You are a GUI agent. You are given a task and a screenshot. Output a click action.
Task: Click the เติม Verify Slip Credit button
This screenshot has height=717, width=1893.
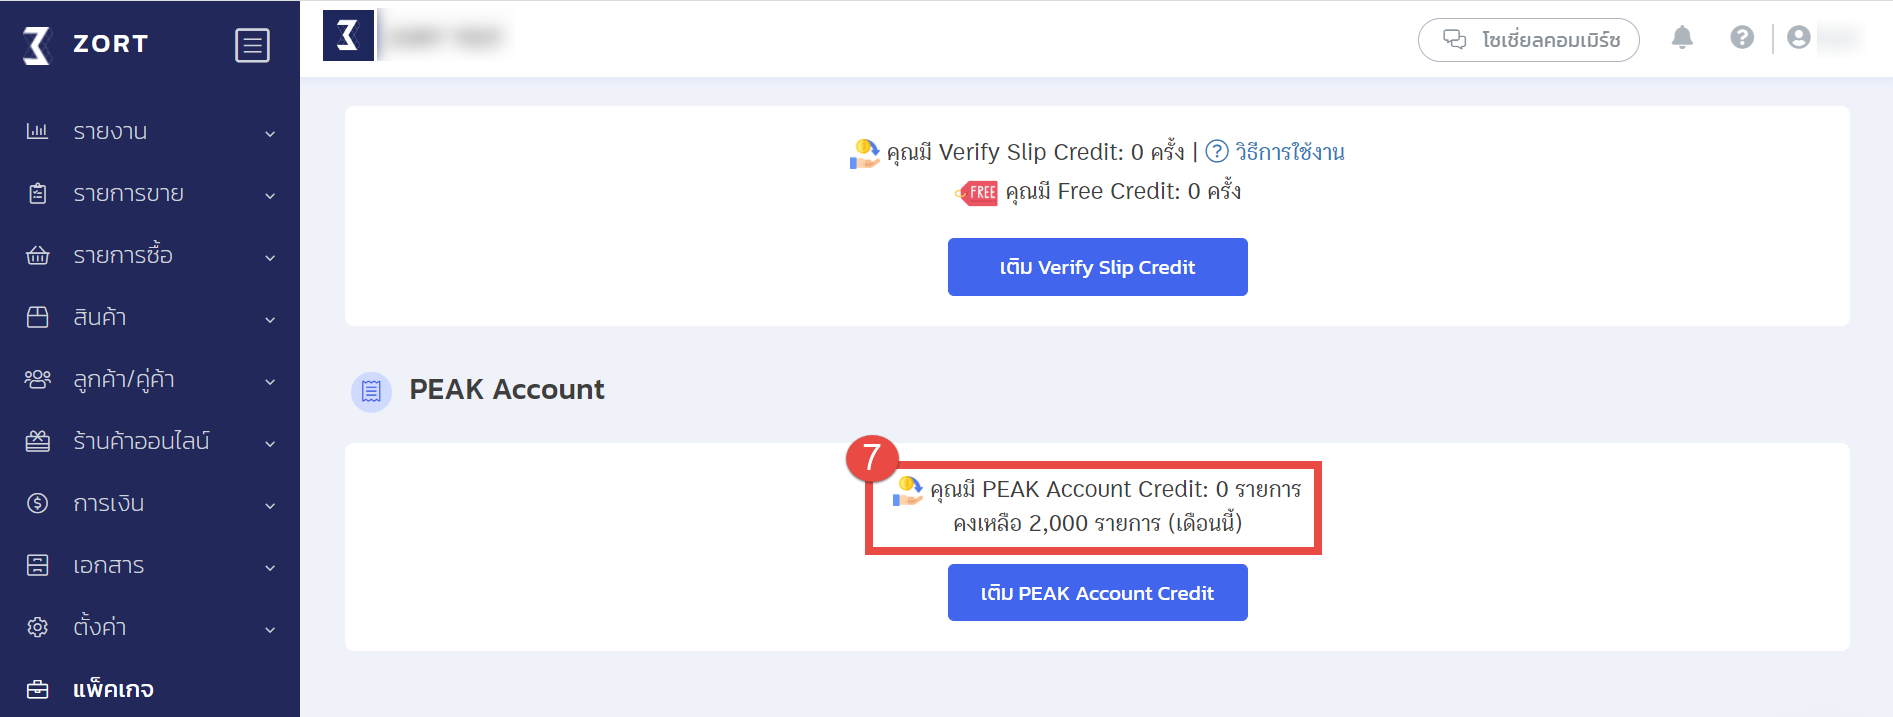(1097, 267)
